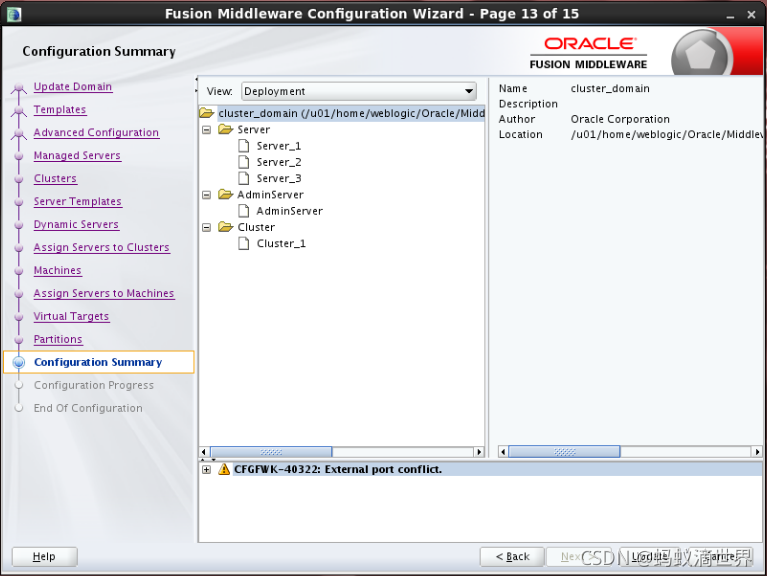Image resolution: width=767 pixels, height=576 pixels.
Task: Select the Server folder label
Action: click(253, 129)
